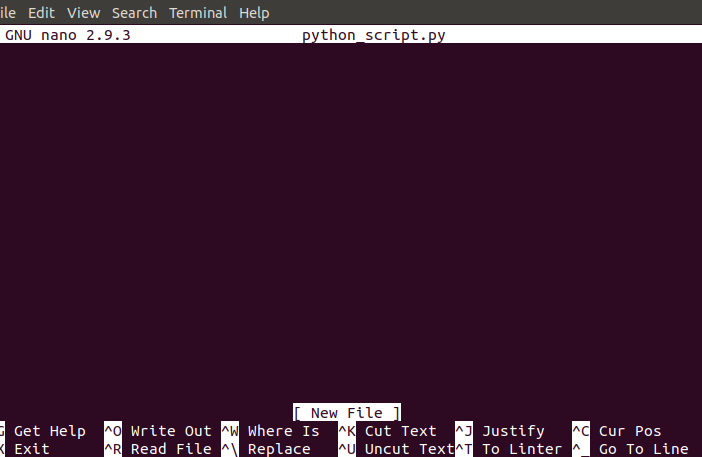Open the Help menu
The height and width of the screenshot is (457, 702).
coord(254,13)
